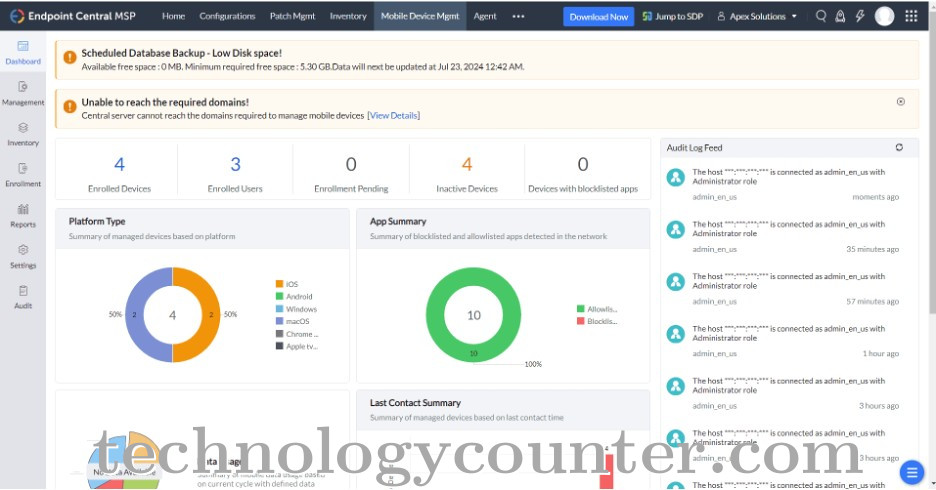Open the Enrollment sidebar icon

(23, 168)
